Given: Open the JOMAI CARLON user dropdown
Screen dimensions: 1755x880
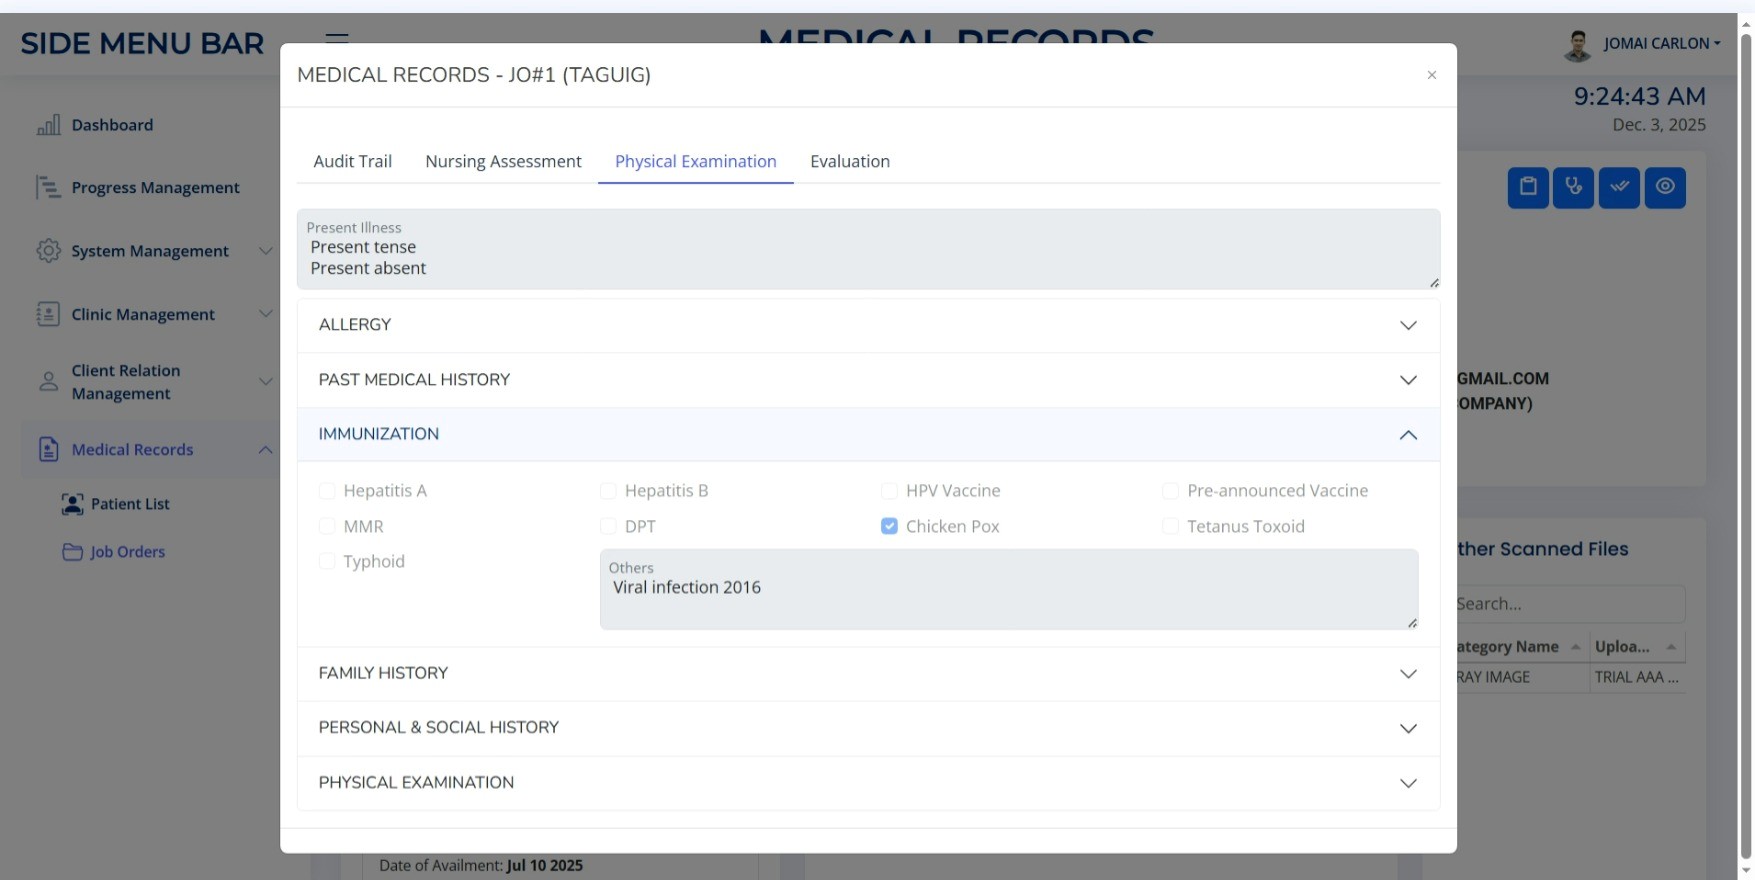Looking at the screenshot, I should click(x=1661, y=44).
